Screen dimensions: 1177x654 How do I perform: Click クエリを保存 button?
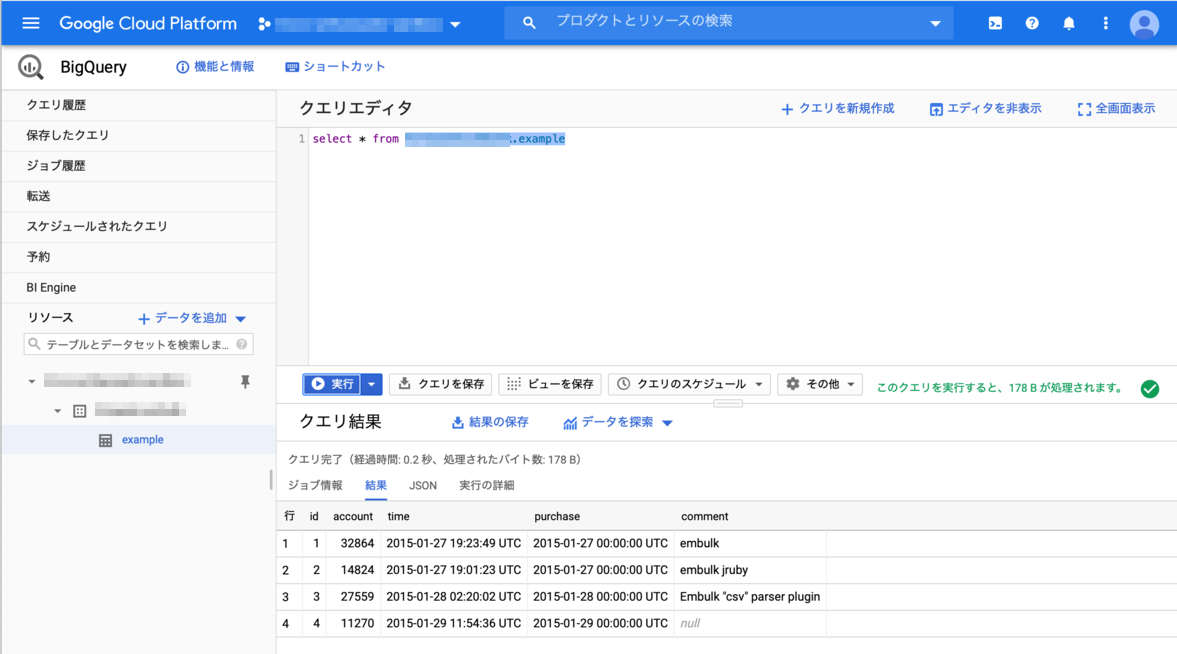(441, 384)
